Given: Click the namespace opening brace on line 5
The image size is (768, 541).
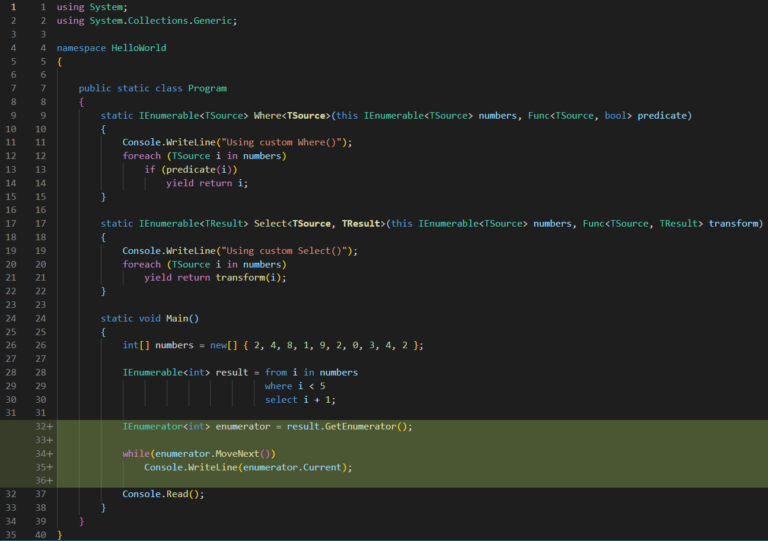Looking at the screenshot, I should pos(59,61).
